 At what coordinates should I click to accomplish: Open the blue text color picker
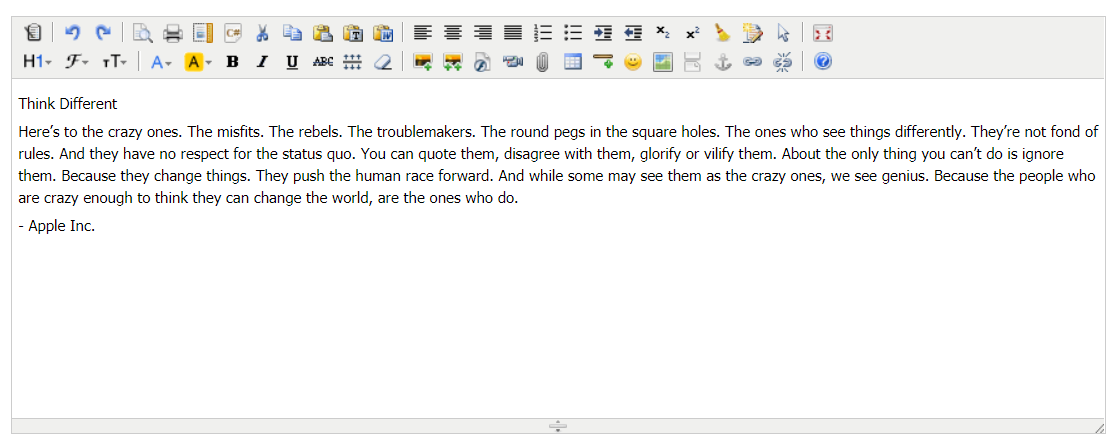(x=161, y=62)
